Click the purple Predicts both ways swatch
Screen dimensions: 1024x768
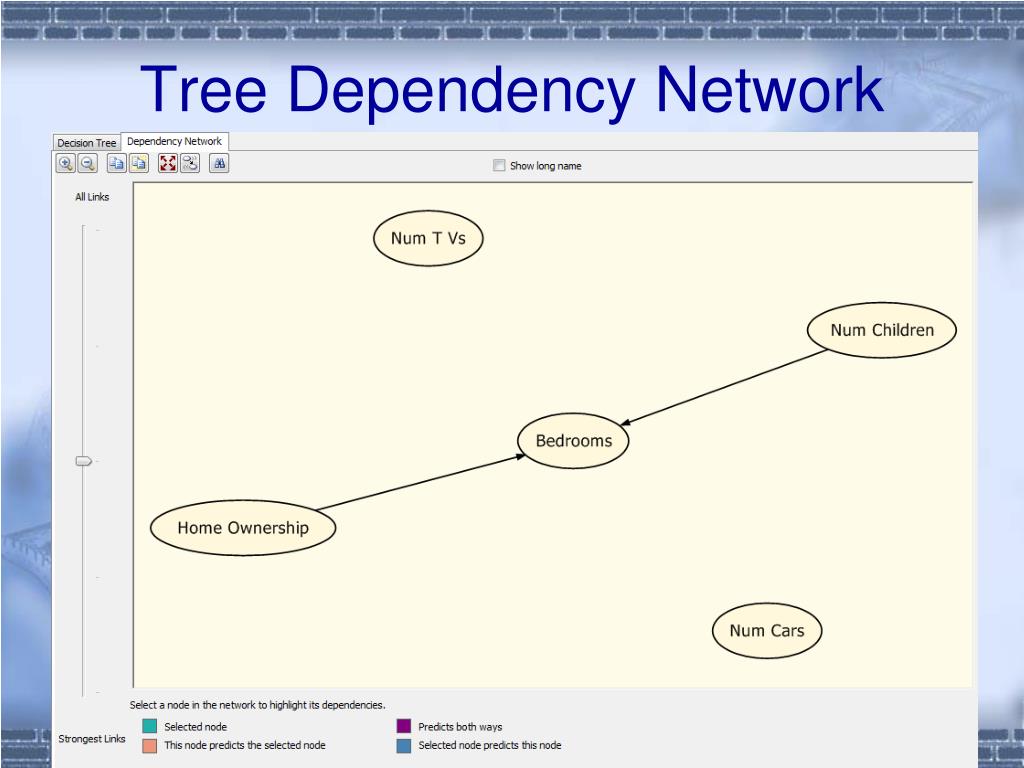coord(404,726)
